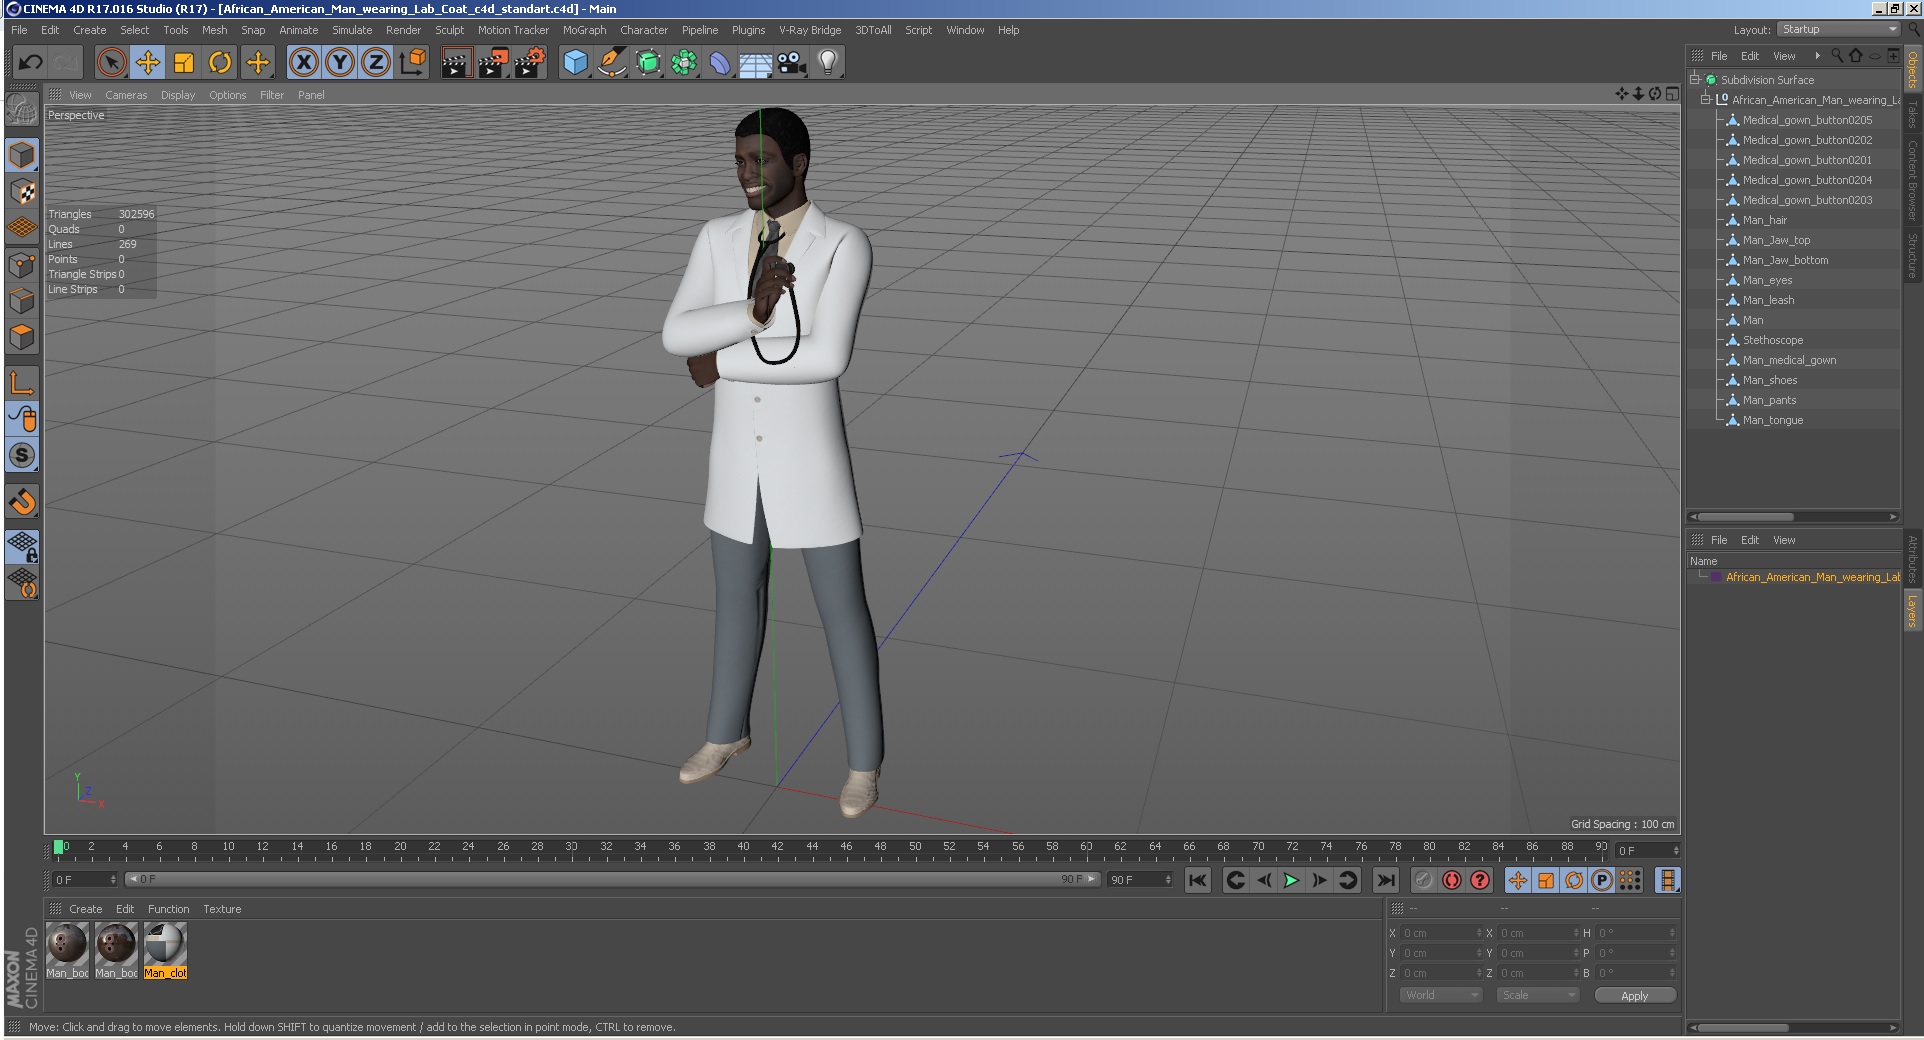Open the World coordinate dropdown
The height and width of the screenshot is (1040, 1924).
(1440, 995)
